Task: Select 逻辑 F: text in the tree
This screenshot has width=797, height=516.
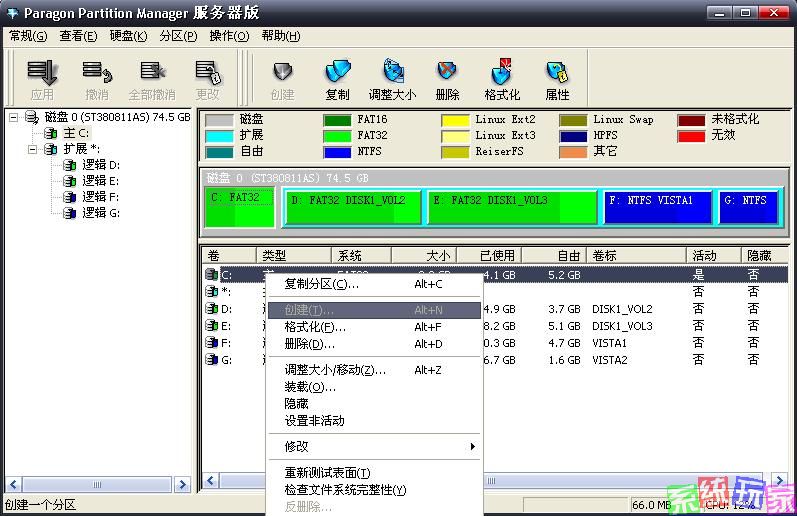Action: [x=101, y=197]
